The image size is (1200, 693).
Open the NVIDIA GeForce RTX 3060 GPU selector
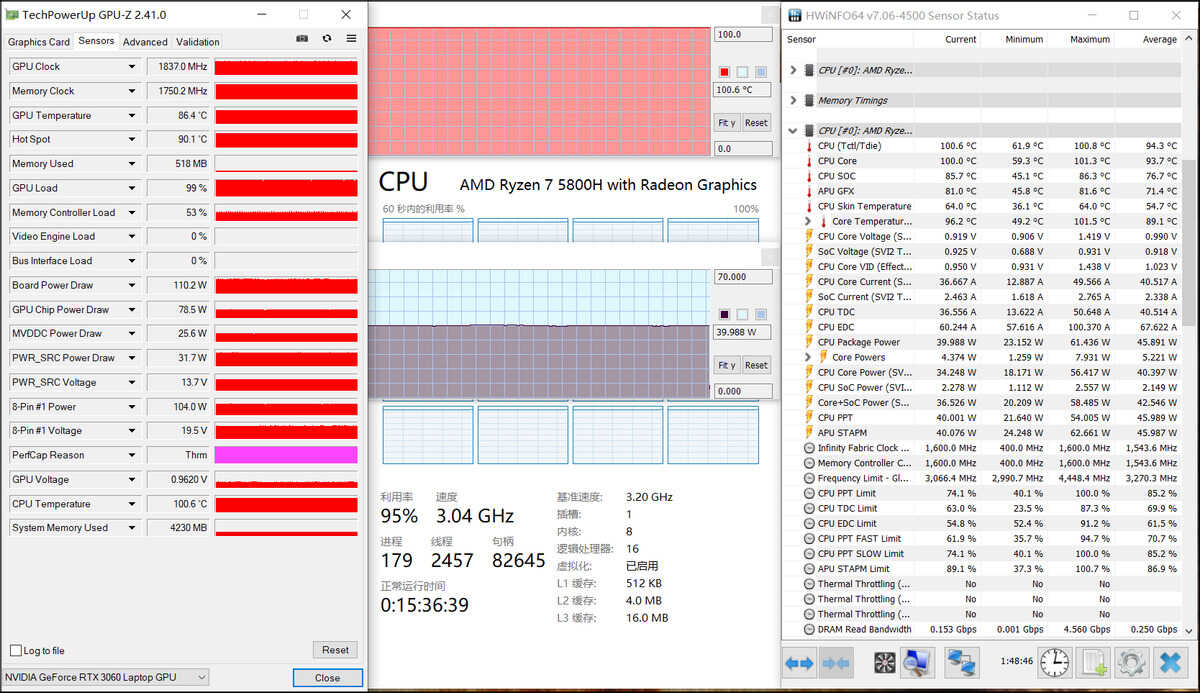click(106, 677)
